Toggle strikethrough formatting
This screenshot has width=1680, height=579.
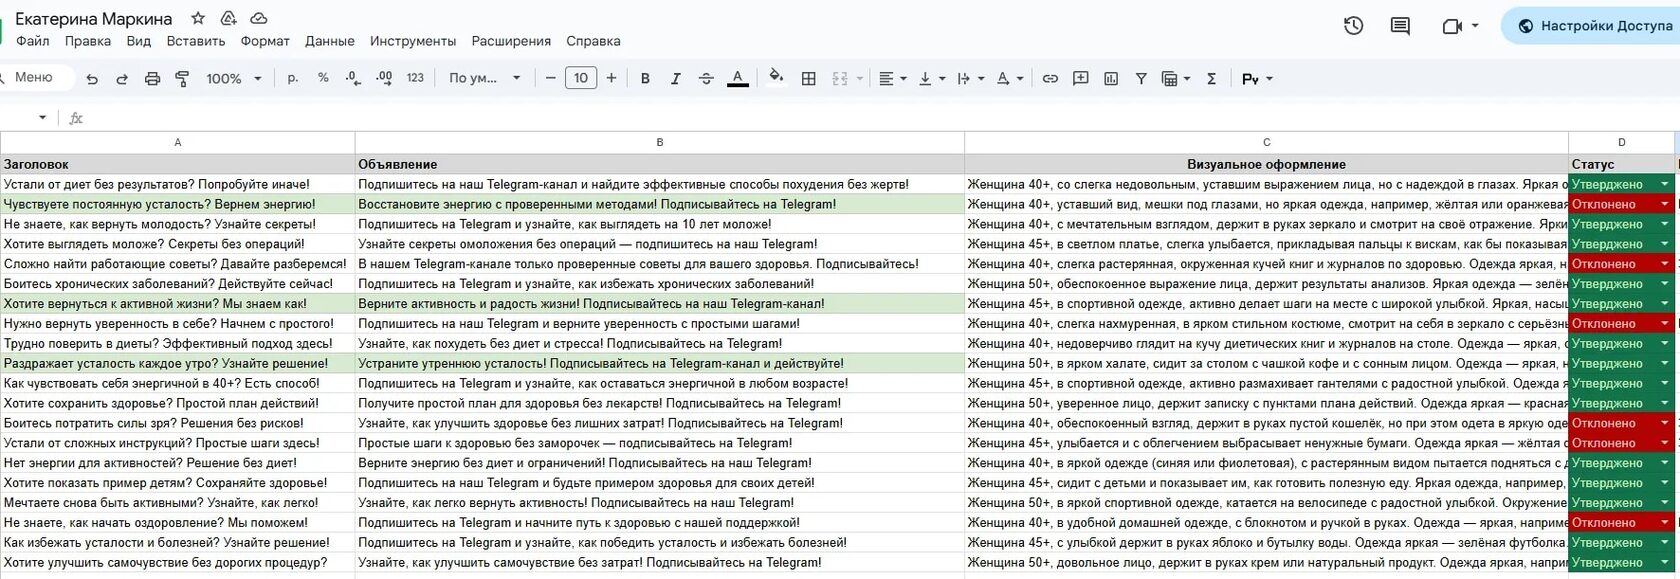[x=706, y=78]
